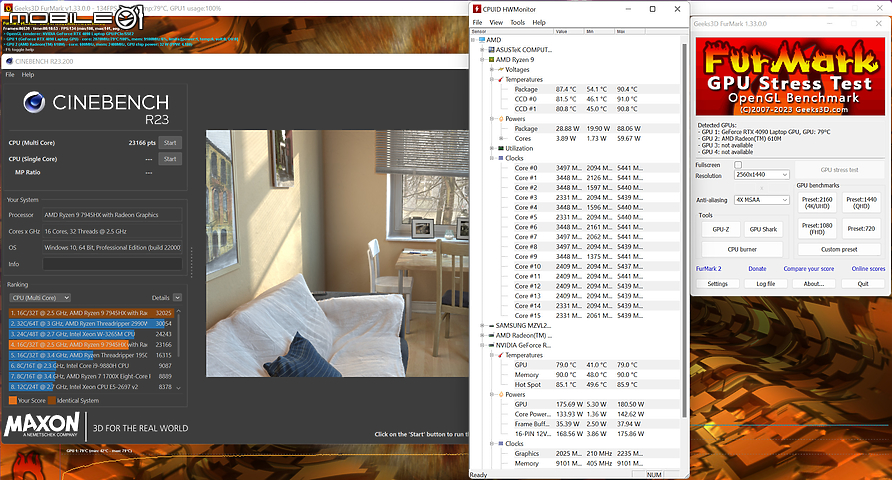Expand the ASUSTeK COMPUT... tree node
This screenshot has height=480, width=892.
(x=482, y=49)
